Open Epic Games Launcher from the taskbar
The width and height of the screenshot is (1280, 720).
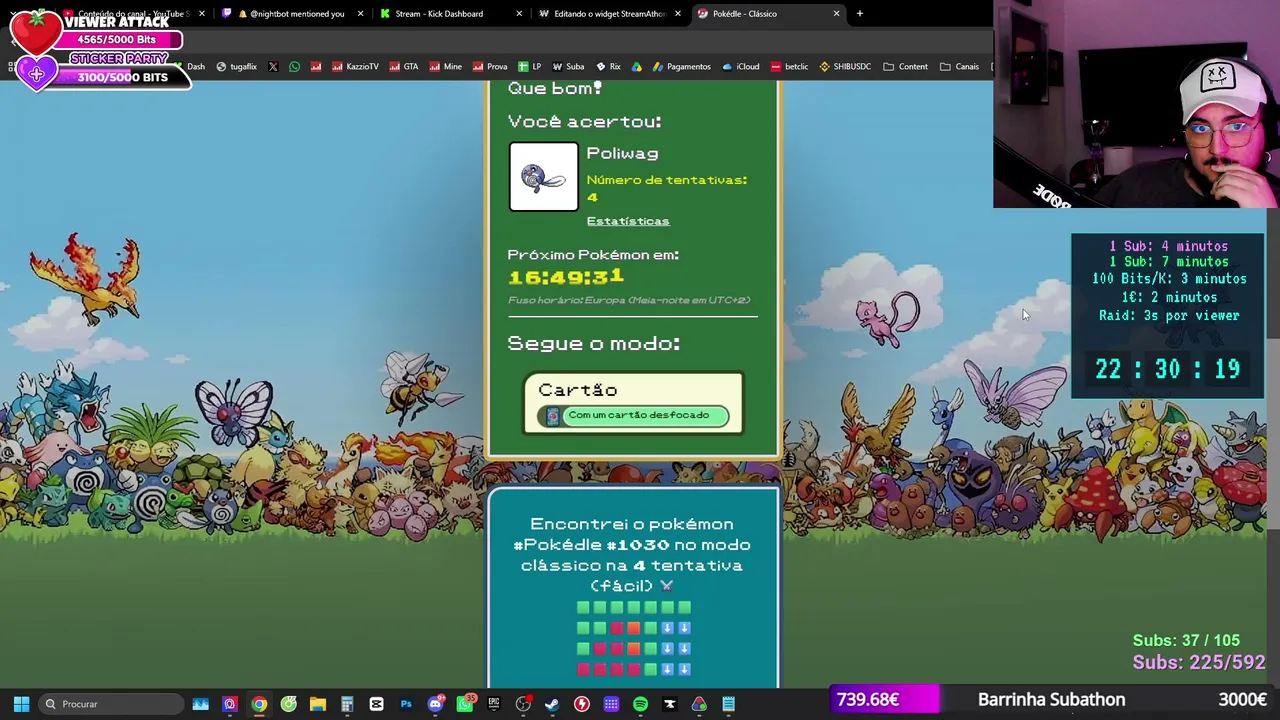494,704
